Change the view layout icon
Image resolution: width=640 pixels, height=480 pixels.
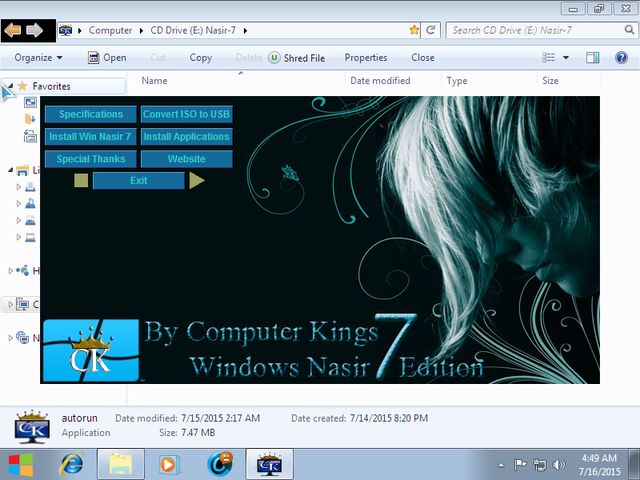pyautogui.click(x=548, y=58)
